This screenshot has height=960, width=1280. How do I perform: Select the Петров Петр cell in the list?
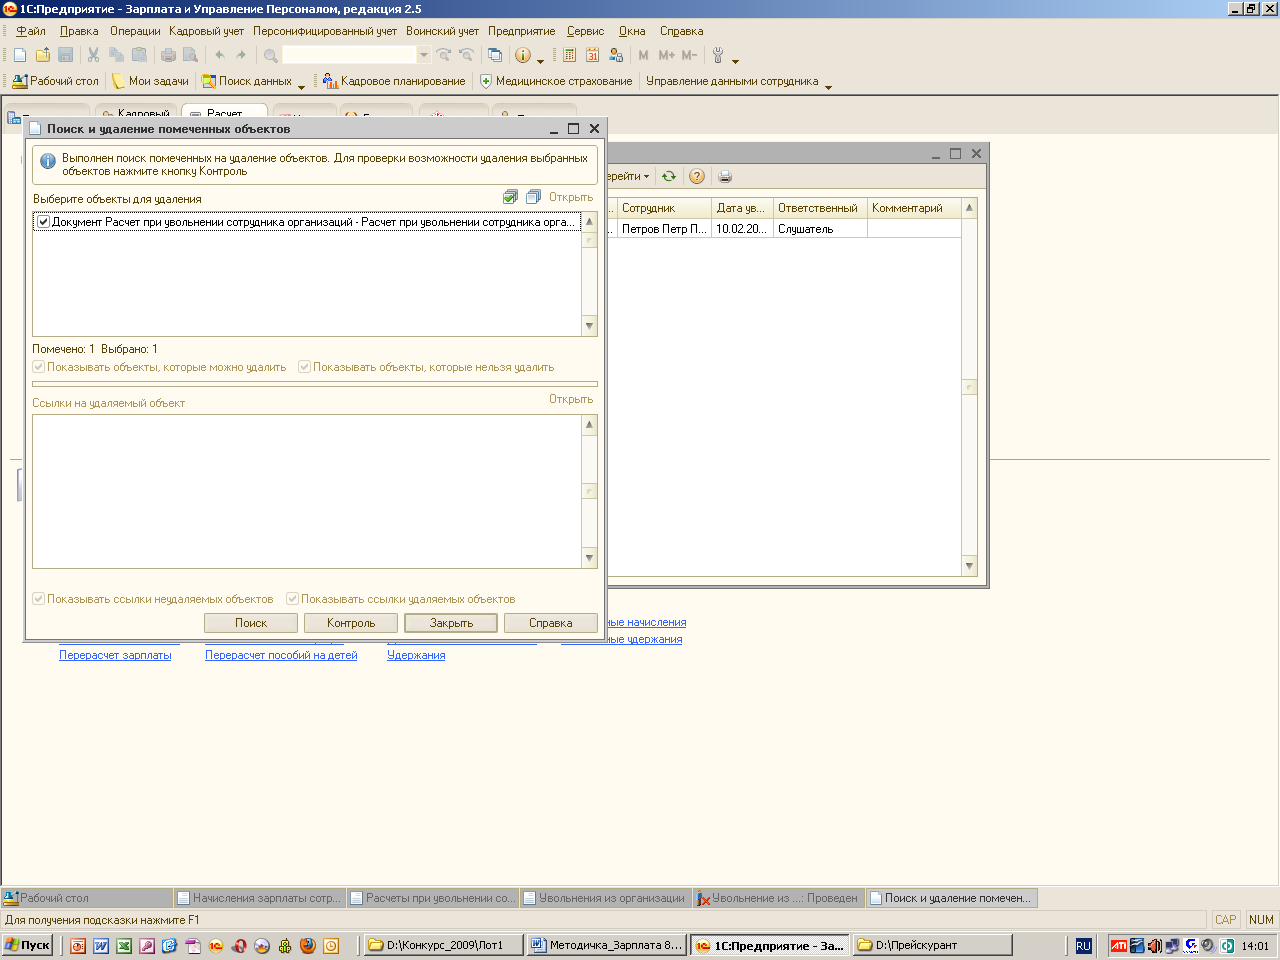(x=663, y=229)
